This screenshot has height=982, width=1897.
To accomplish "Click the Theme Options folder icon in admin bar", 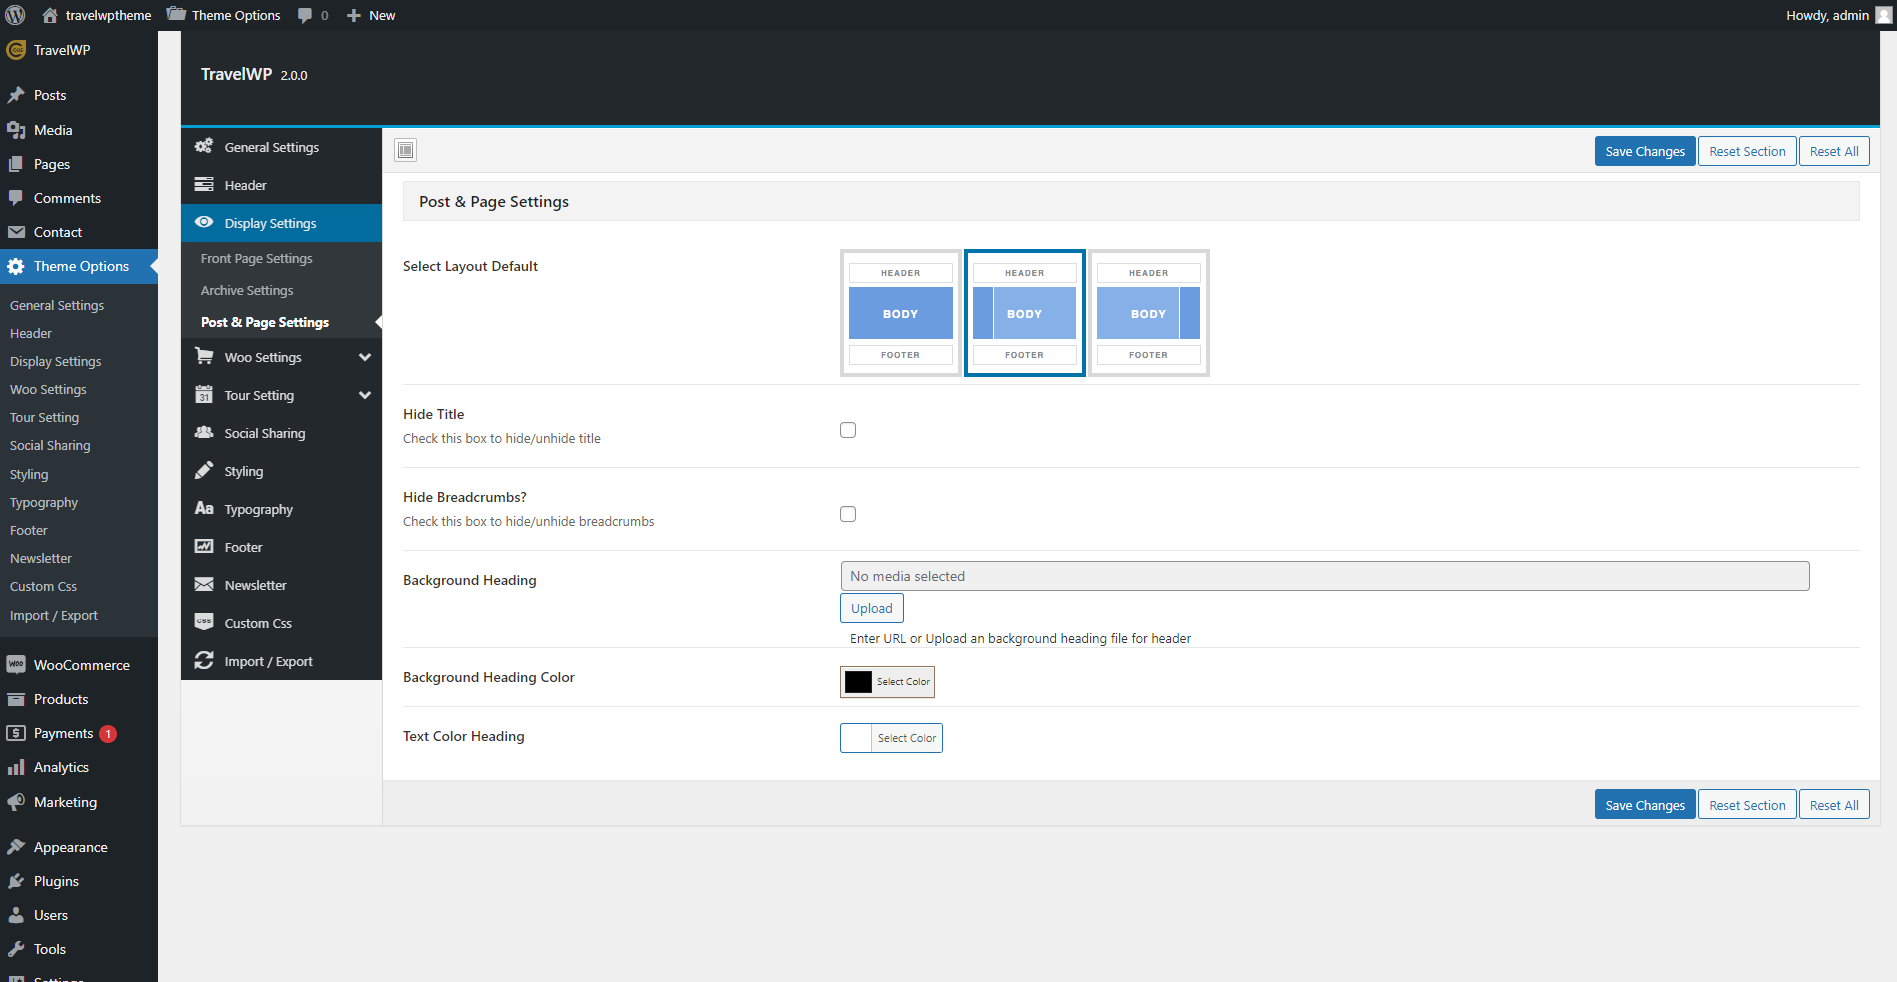I will click(x=176, y=14).
